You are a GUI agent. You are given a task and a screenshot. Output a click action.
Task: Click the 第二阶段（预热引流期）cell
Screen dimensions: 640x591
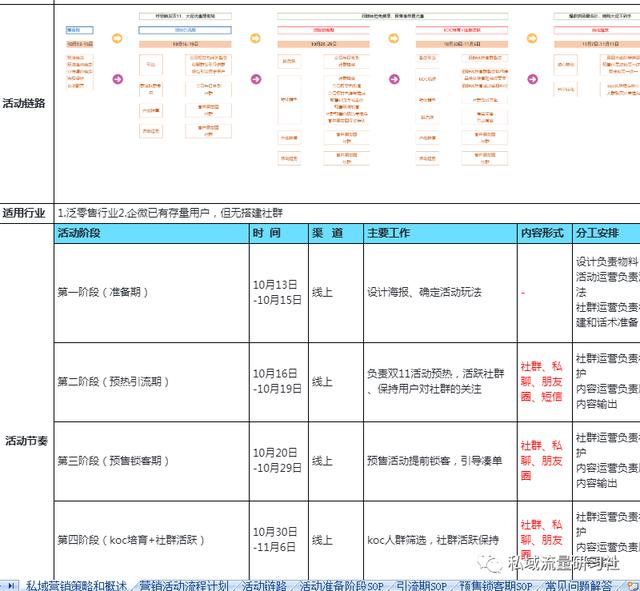click(x=151, y=382)
